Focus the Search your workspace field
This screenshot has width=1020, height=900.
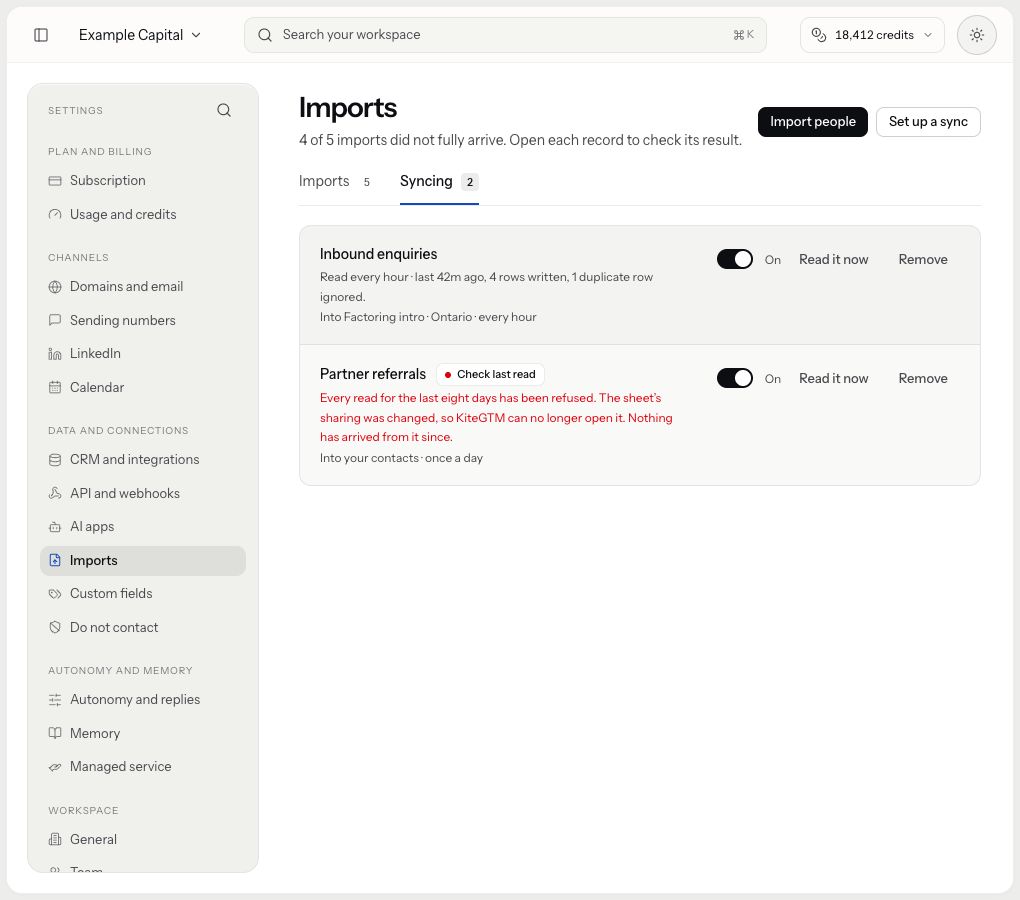[x=505, y=35]
